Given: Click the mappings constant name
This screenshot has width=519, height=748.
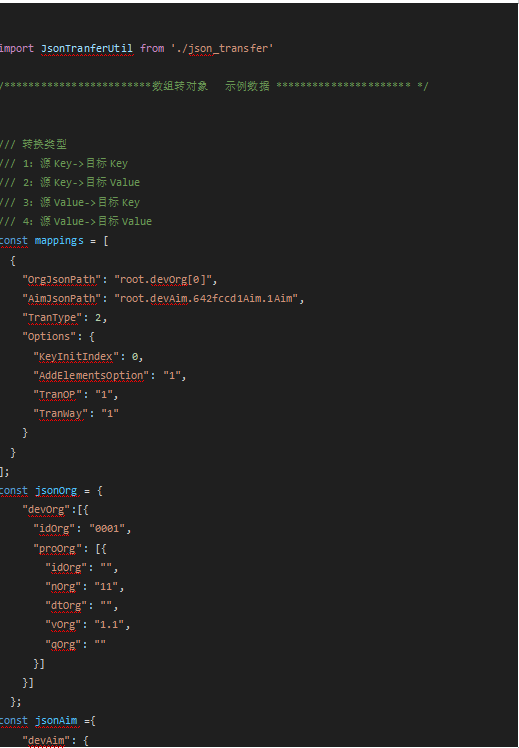Looking at the screenshot, I should pyautogui.click(x=59, y=241).
